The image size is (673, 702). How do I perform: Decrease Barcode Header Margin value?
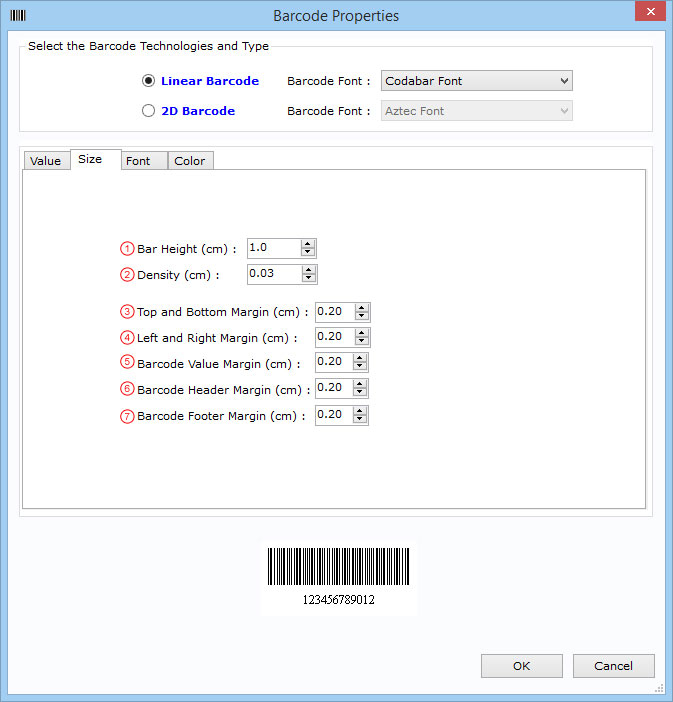point(360,392)
